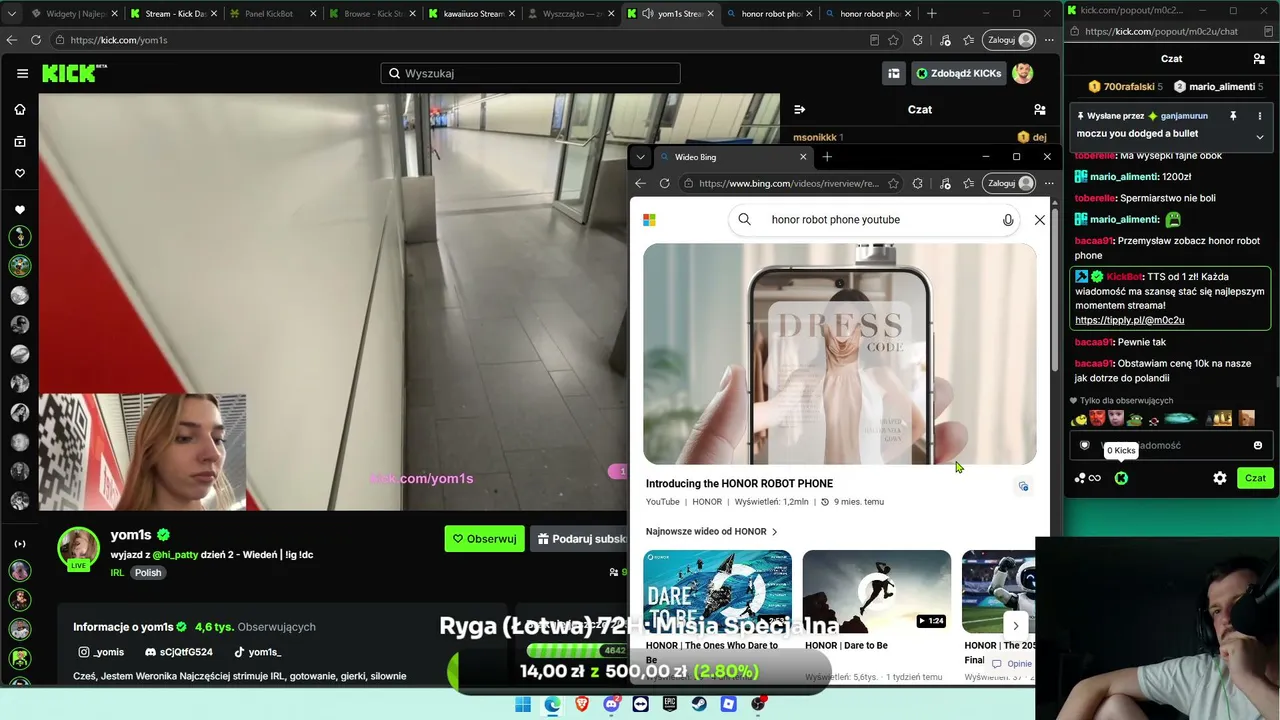Viewport: 1280px width, 720px height.
Task: Open the yom1s_ TikTok link
Action: 258,652
